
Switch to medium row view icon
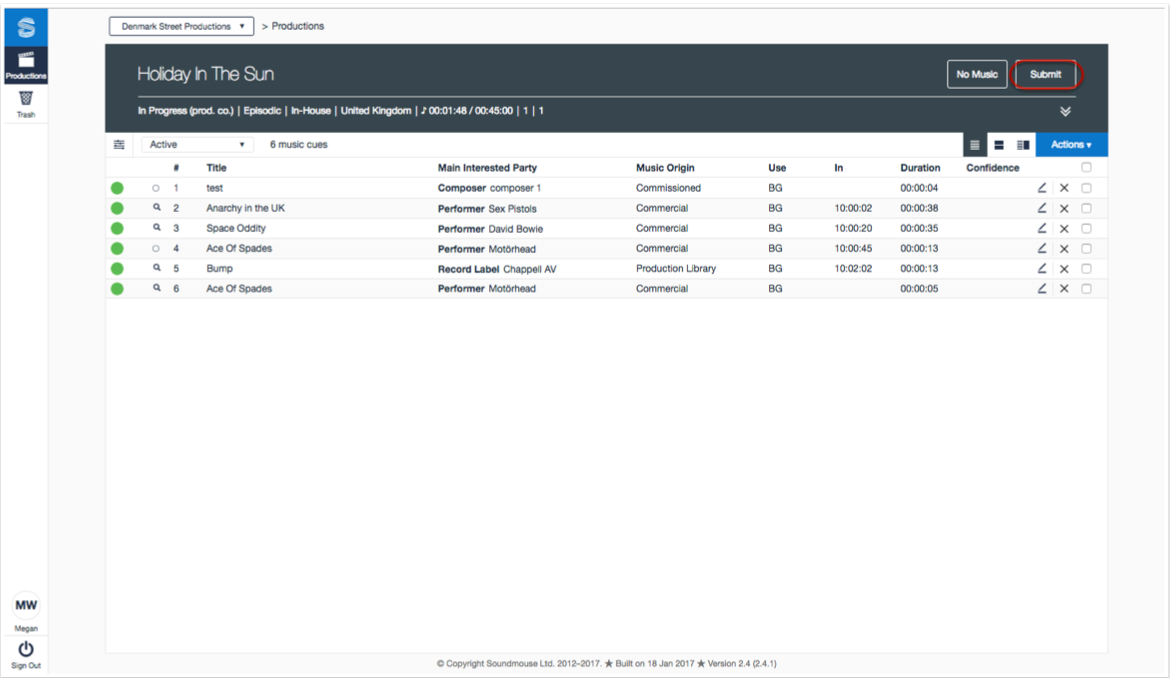998,145
